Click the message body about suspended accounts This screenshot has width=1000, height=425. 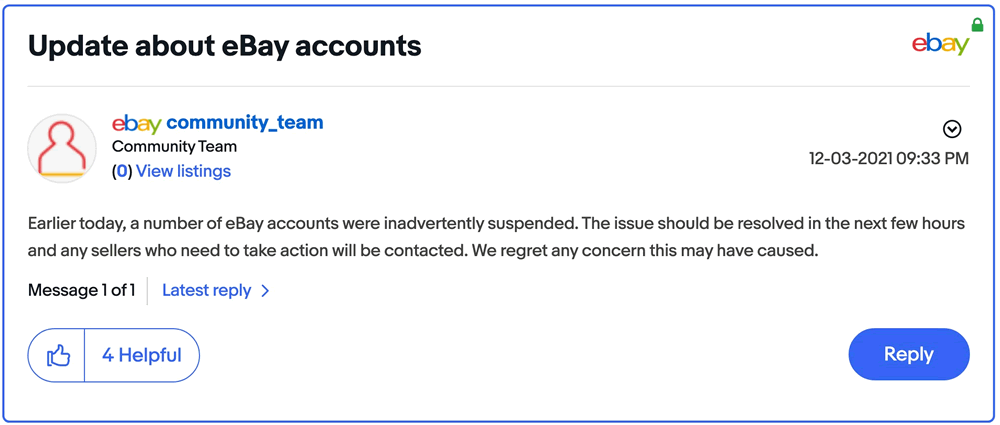tap(496, 237)
